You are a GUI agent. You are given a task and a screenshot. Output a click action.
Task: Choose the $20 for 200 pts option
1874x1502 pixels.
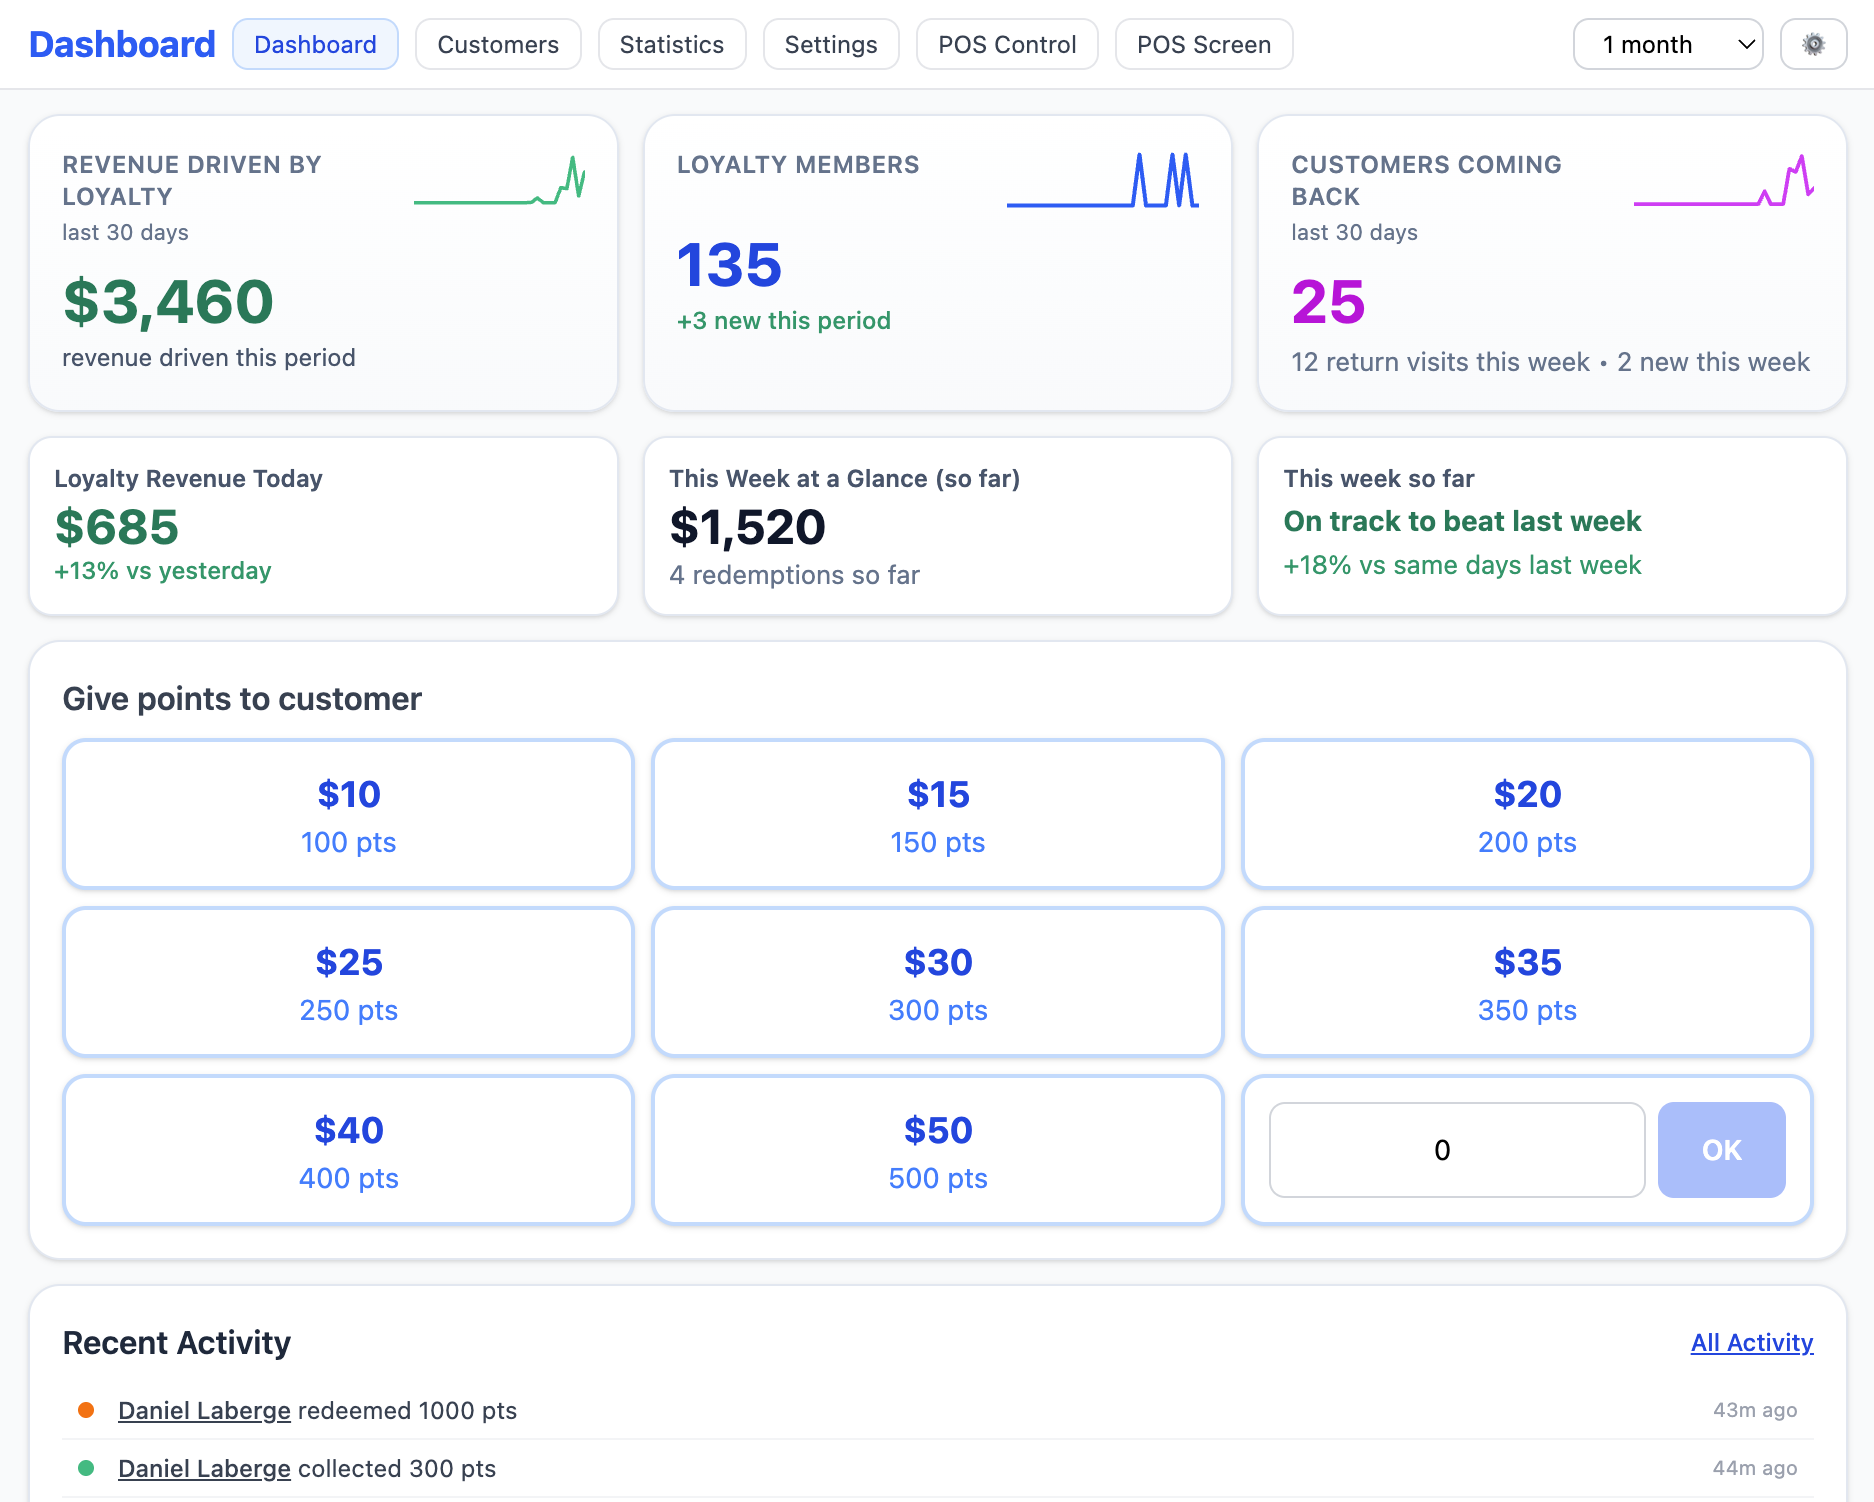click(x=1526, y=813)
